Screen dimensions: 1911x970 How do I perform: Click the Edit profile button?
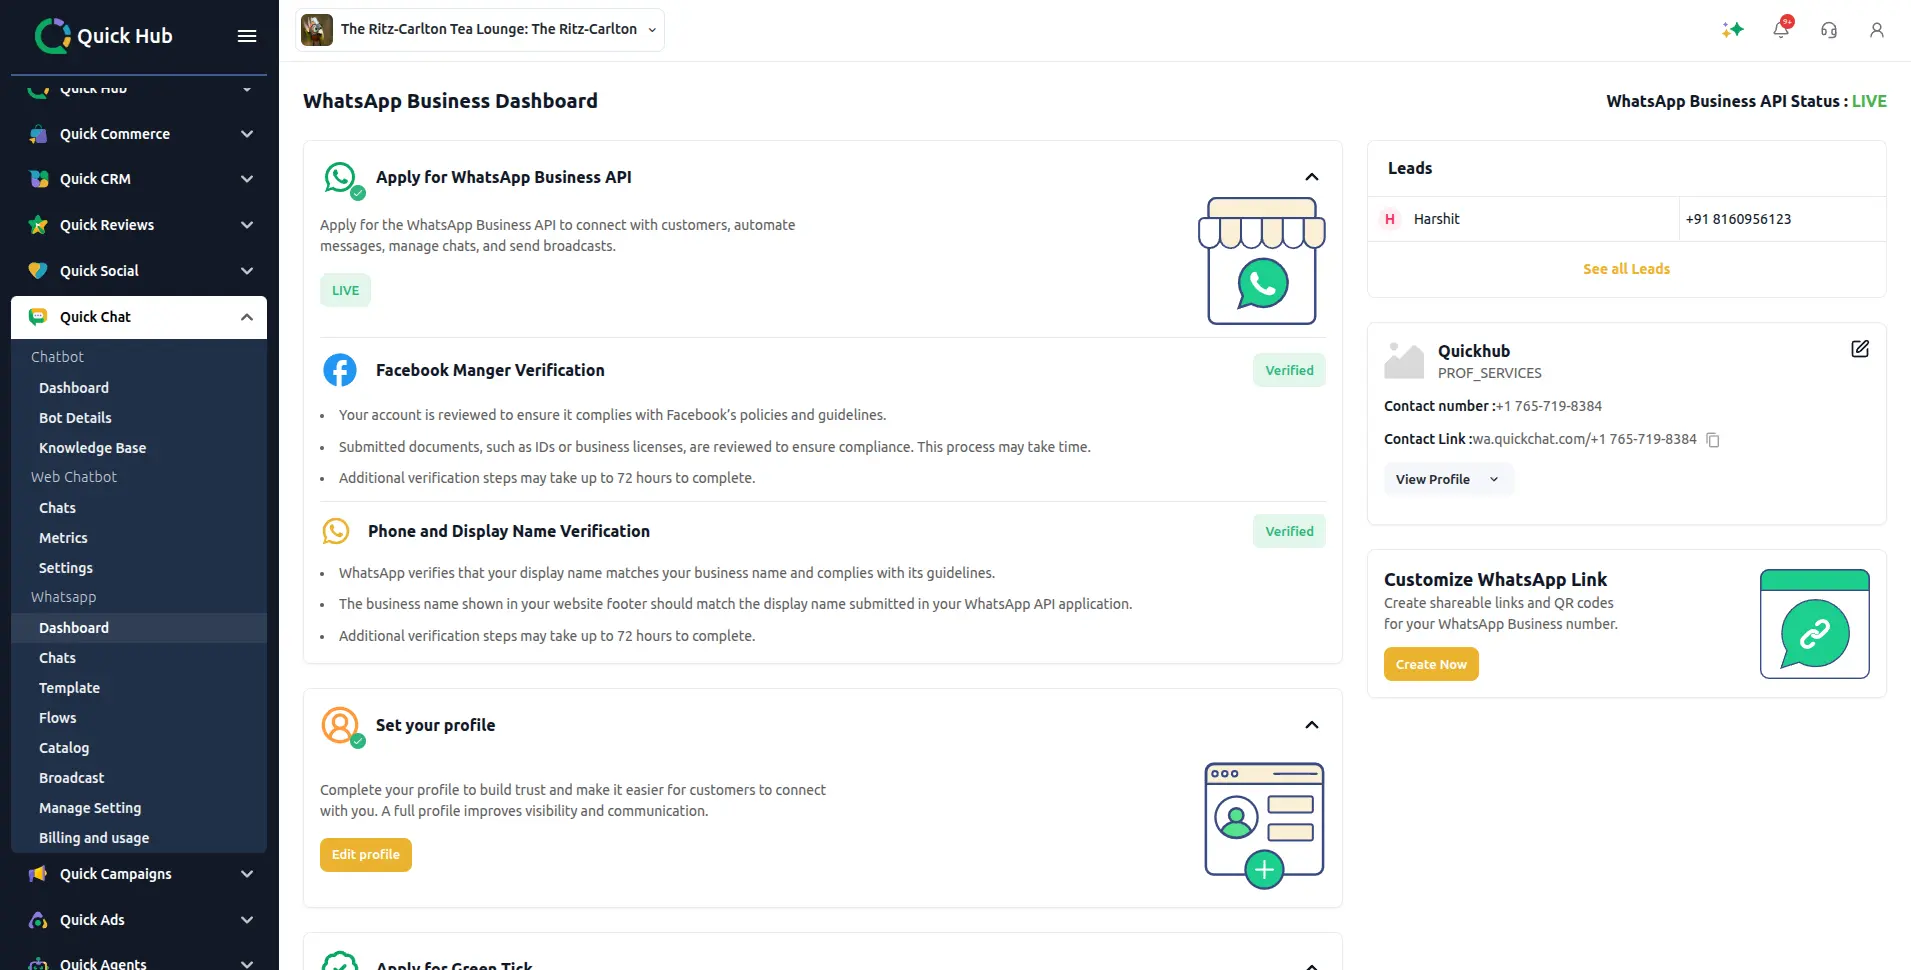tap(366, 855)
